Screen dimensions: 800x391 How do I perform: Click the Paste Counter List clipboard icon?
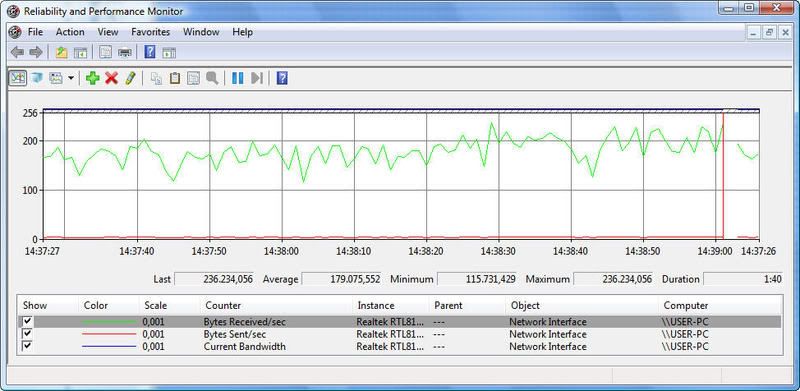point(175,78)
